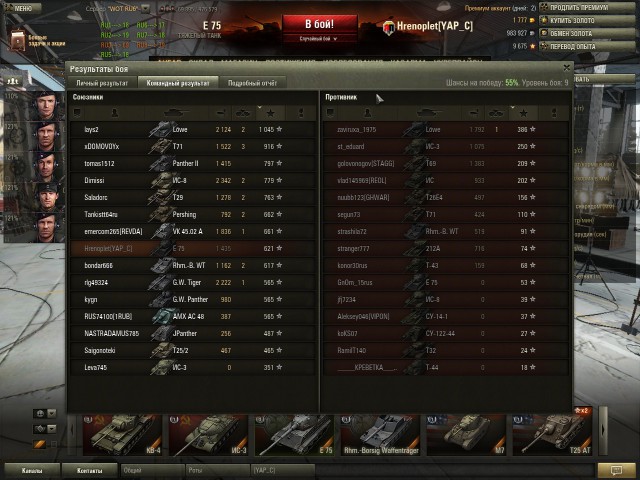This screenshot has width=640, height=480.
Task: Click «Обмен золота» button
Action: (587, 33)
